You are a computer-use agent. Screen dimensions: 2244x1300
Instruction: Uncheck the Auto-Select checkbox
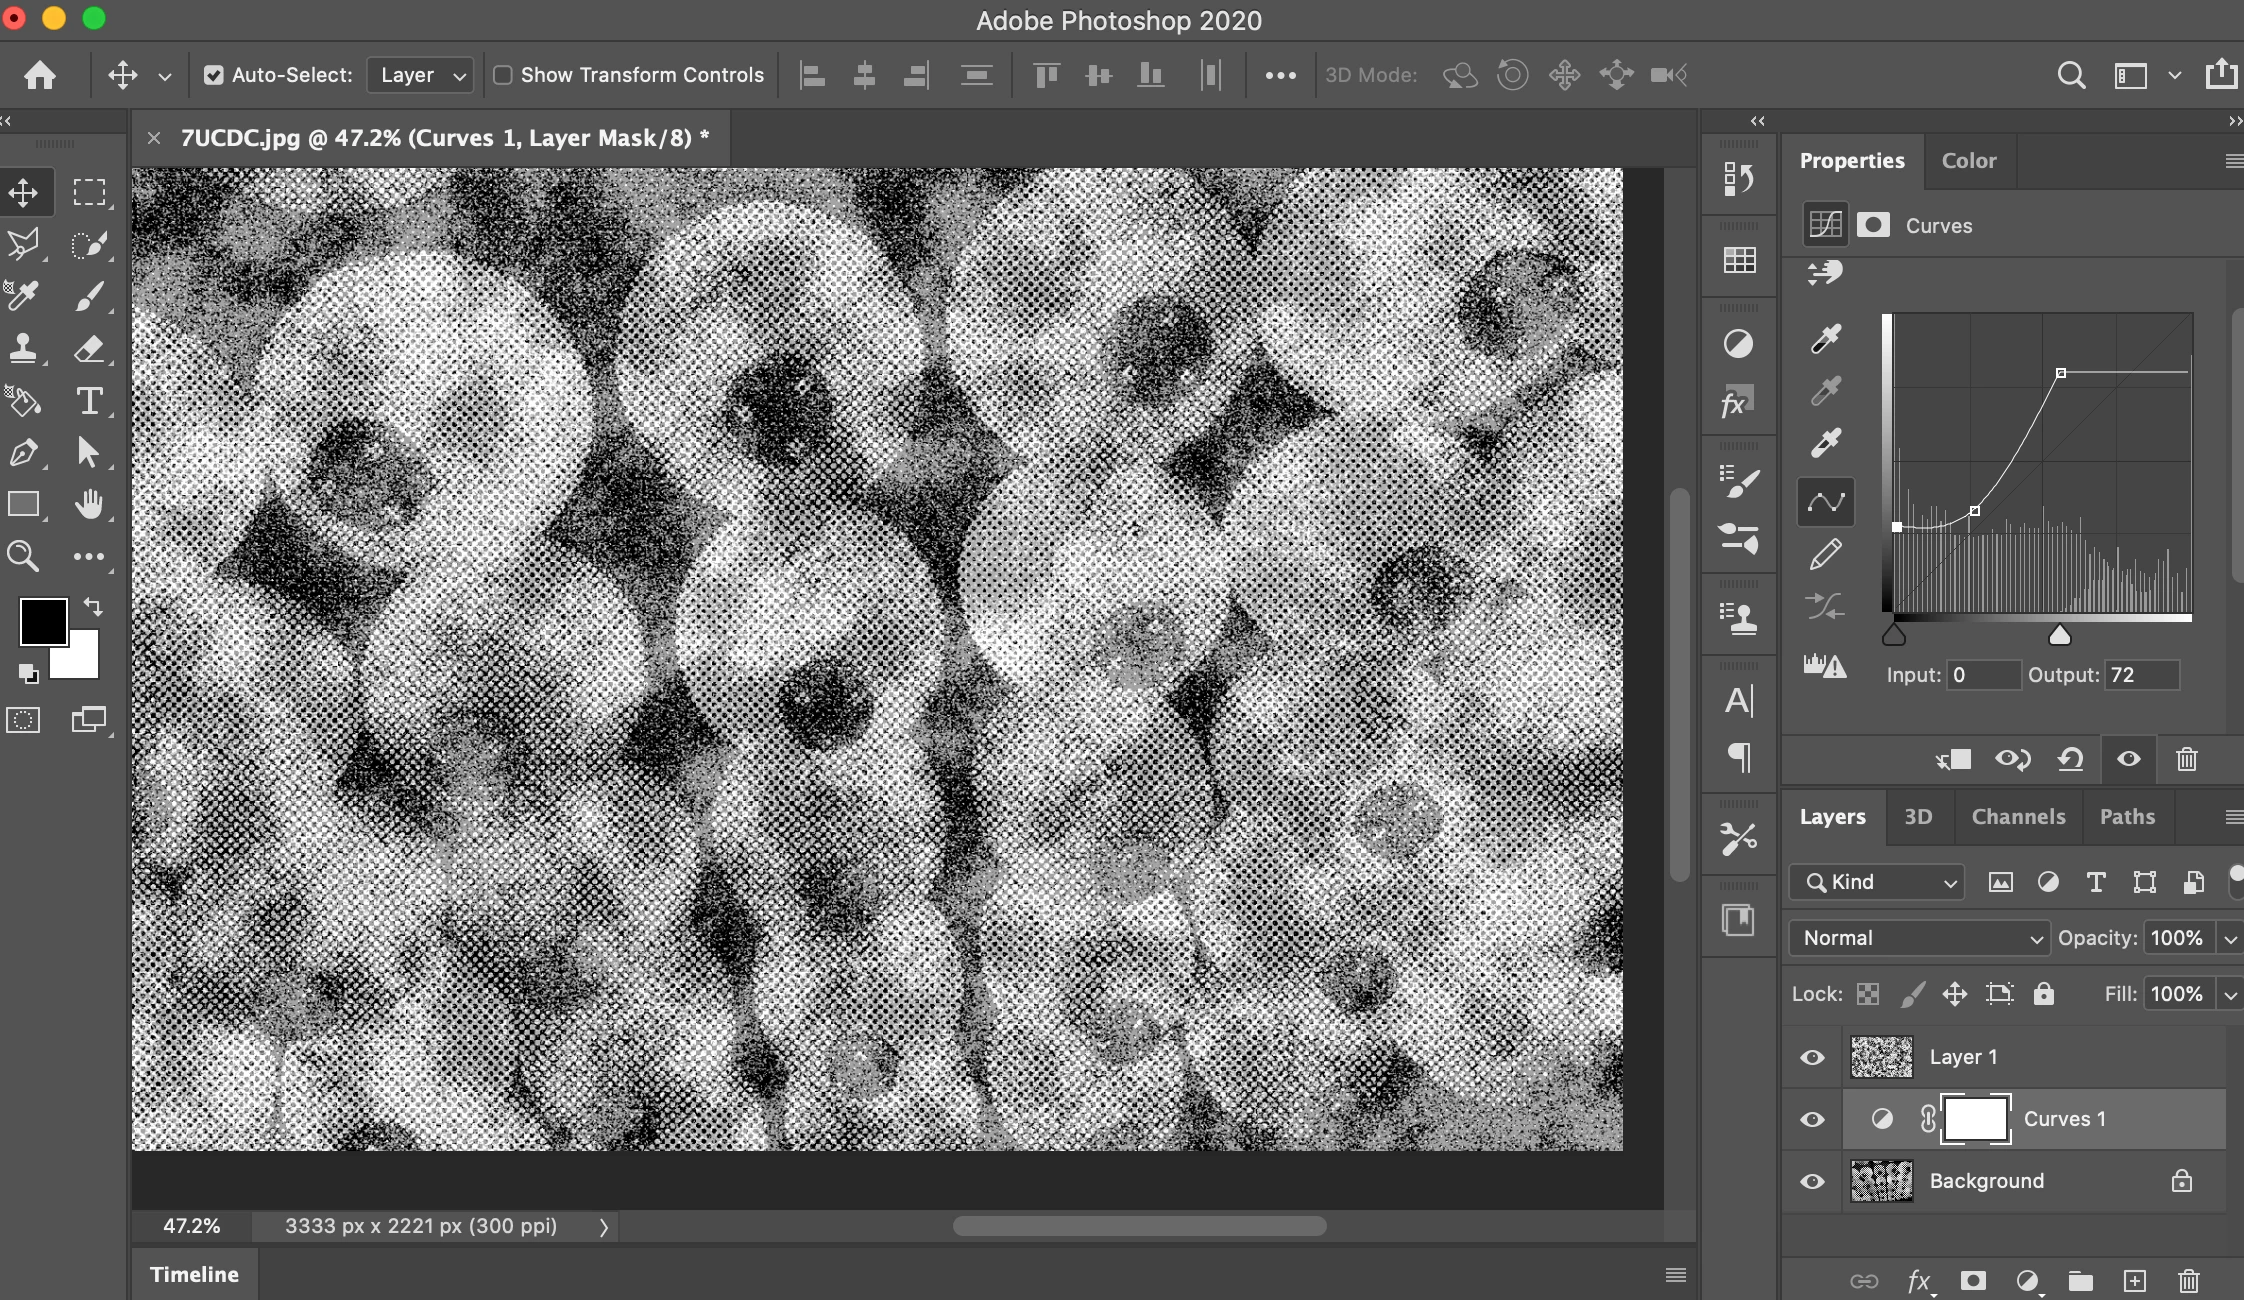pos(213,75)
